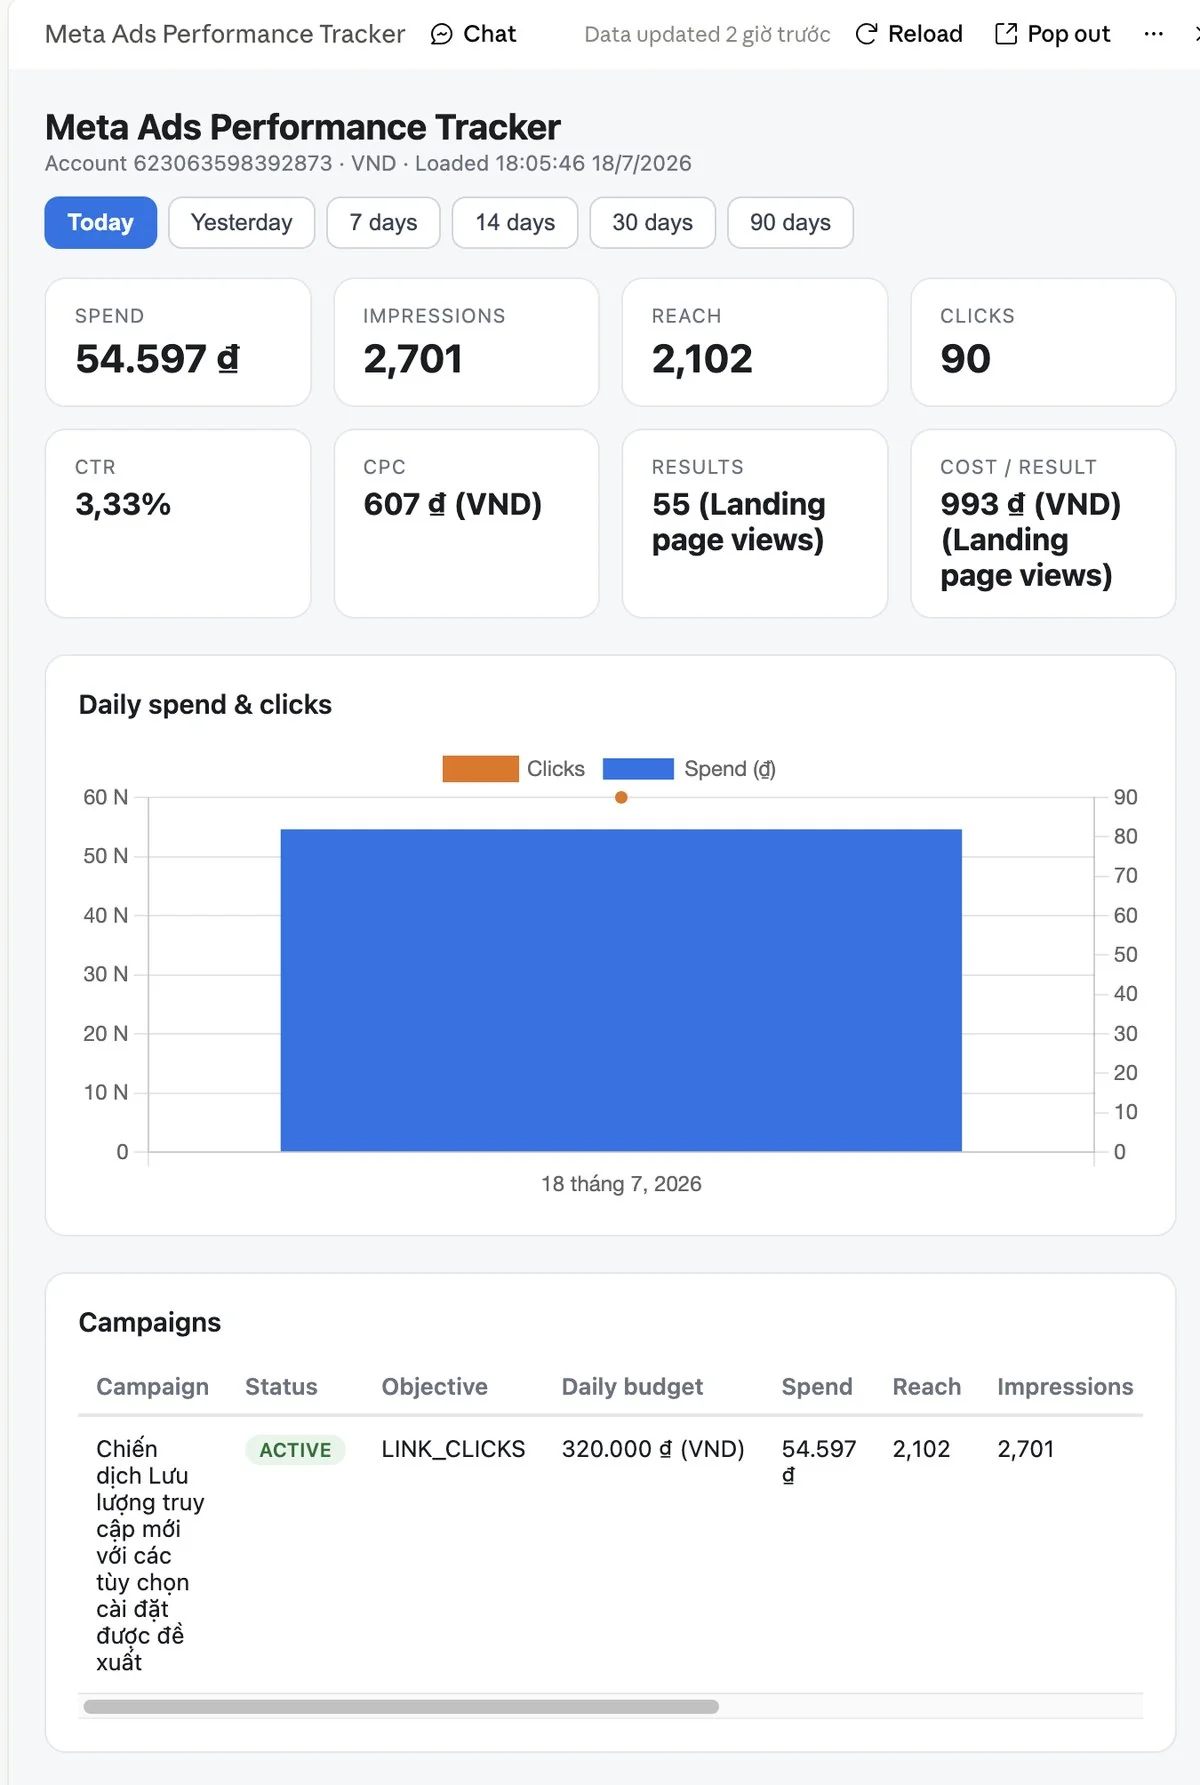
Task: Click the Objective column header
Action: tap(435, 1386)
